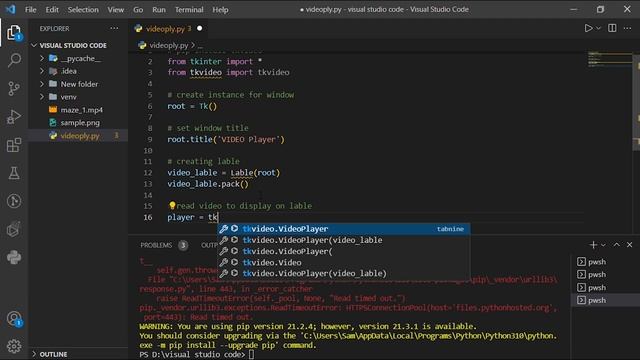
Task: Open the Help menu
Action: (x=220, y=9)
